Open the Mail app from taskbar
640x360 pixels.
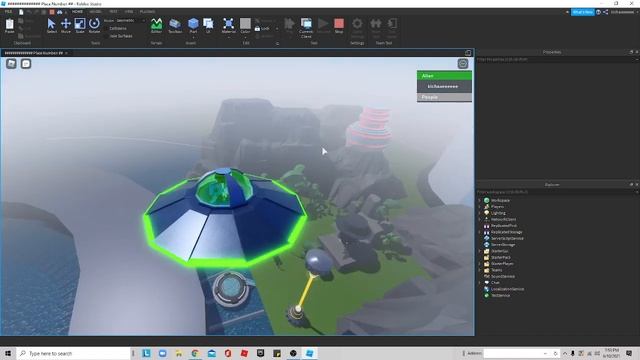(211, 353)
